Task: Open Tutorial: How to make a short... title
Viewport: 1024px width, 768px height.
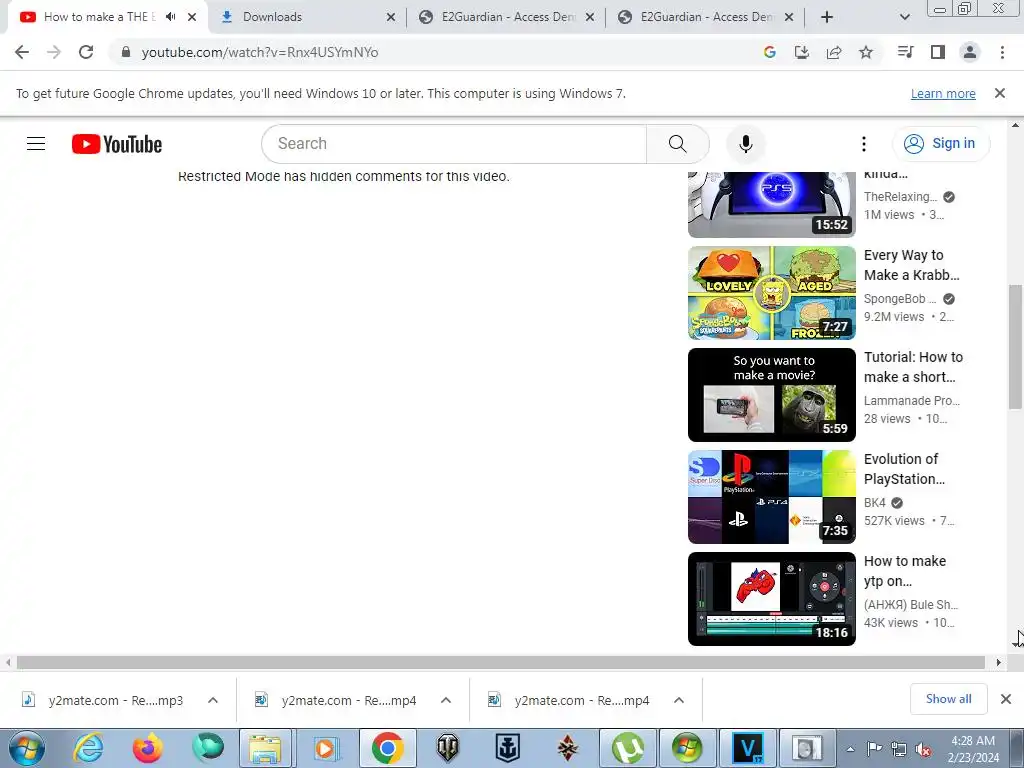Action: click(x=913, y=367)
